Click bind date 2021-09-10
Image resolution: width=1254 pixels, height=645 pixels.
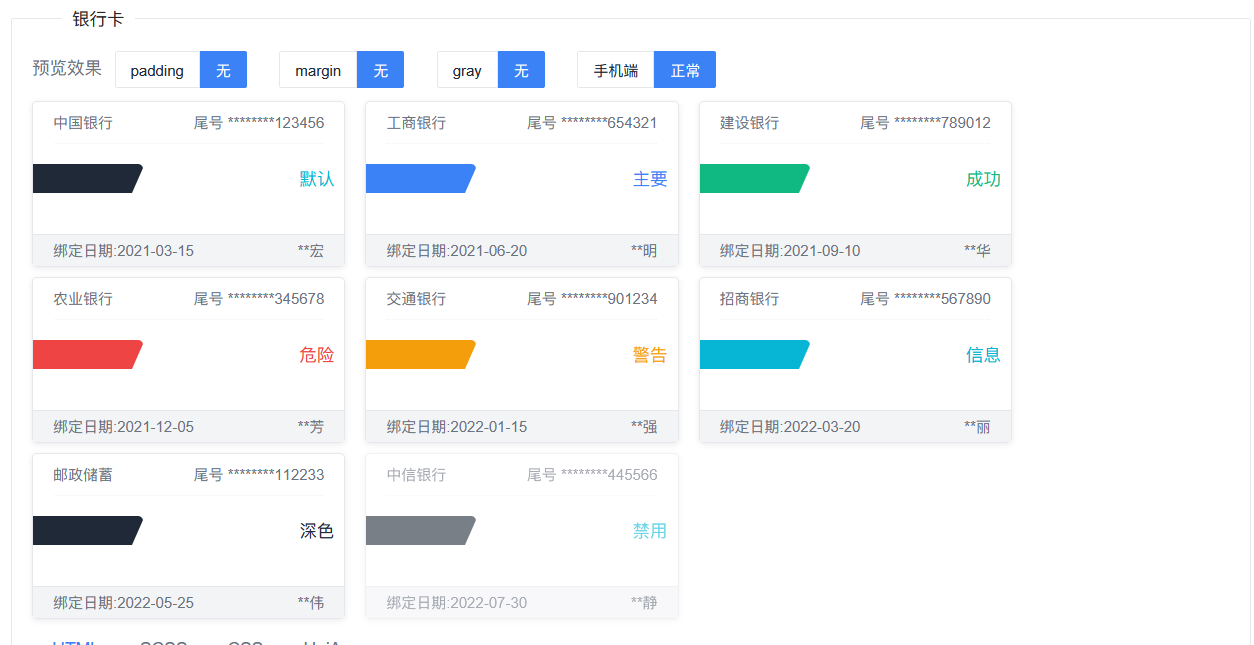tap(790, 251)
